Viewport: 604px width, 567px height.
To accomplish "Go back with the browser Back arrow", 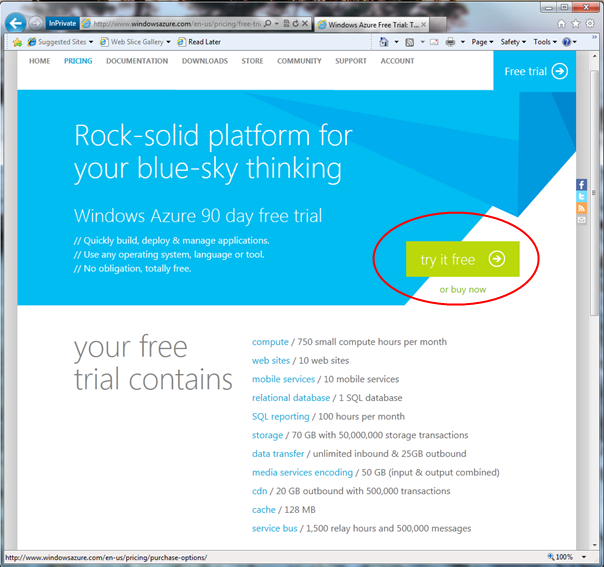I will click(15, 23).
